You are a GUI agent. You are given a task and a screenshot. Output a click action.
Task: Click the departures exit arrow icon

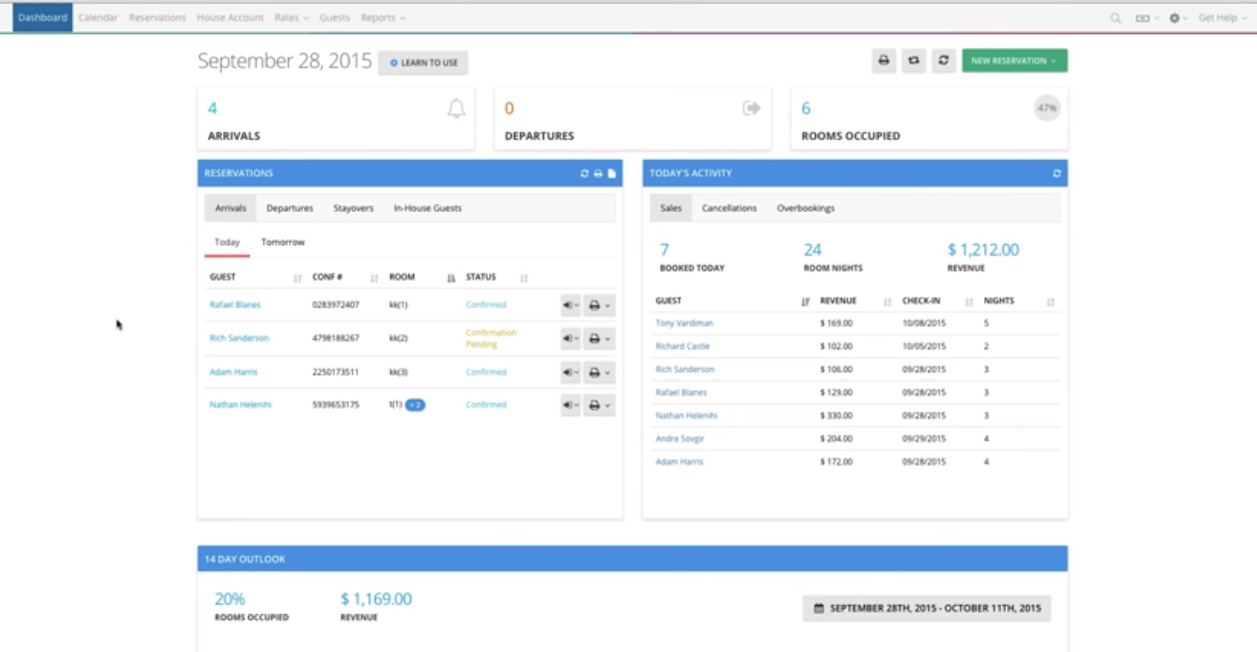pos(752,108)
